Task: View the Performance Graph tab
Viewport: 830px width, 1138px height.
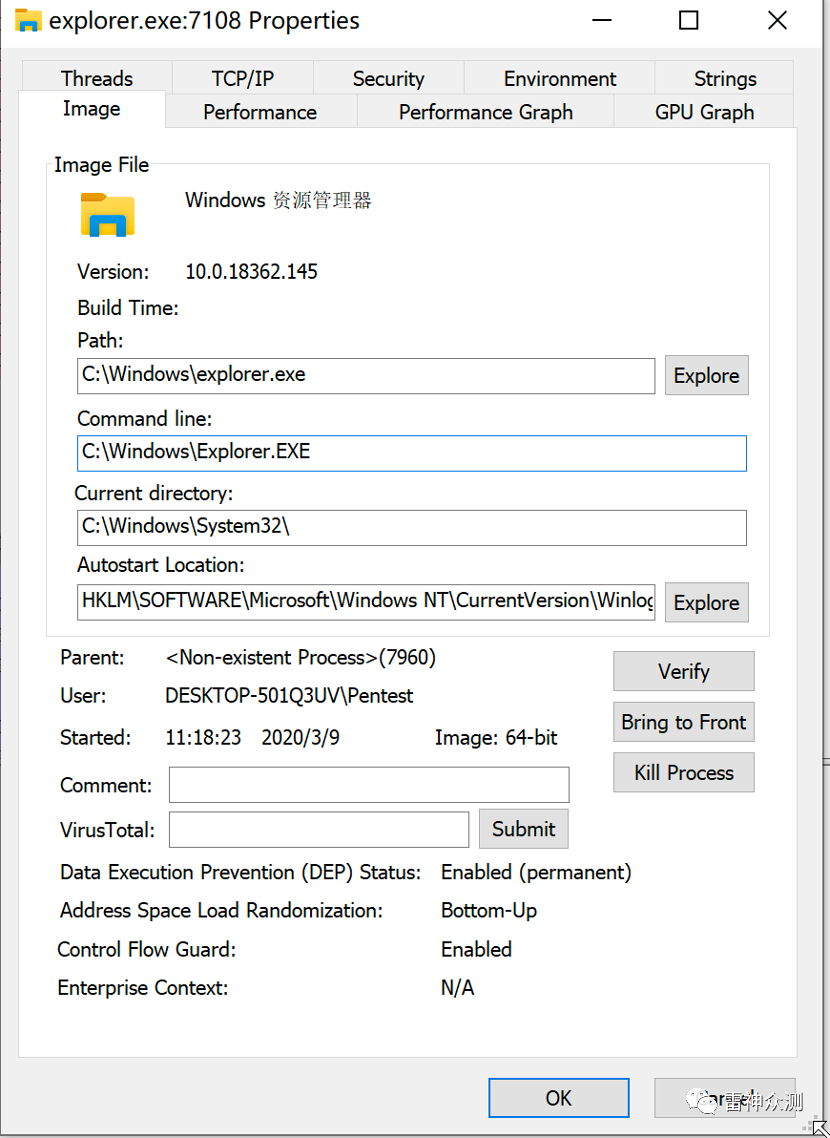Action: coord(486,112)
